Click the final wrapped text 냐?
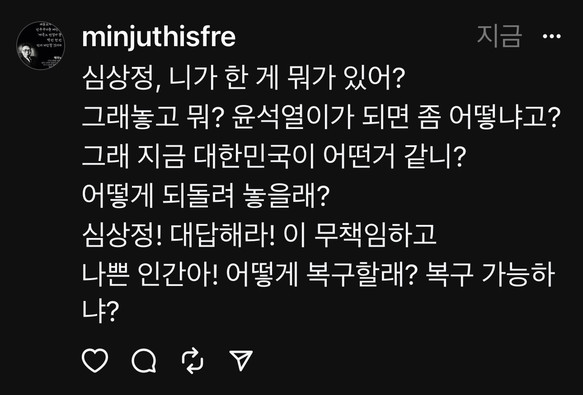Image resolution: width=583 pixels, height=395 pixels. point(100,311)
